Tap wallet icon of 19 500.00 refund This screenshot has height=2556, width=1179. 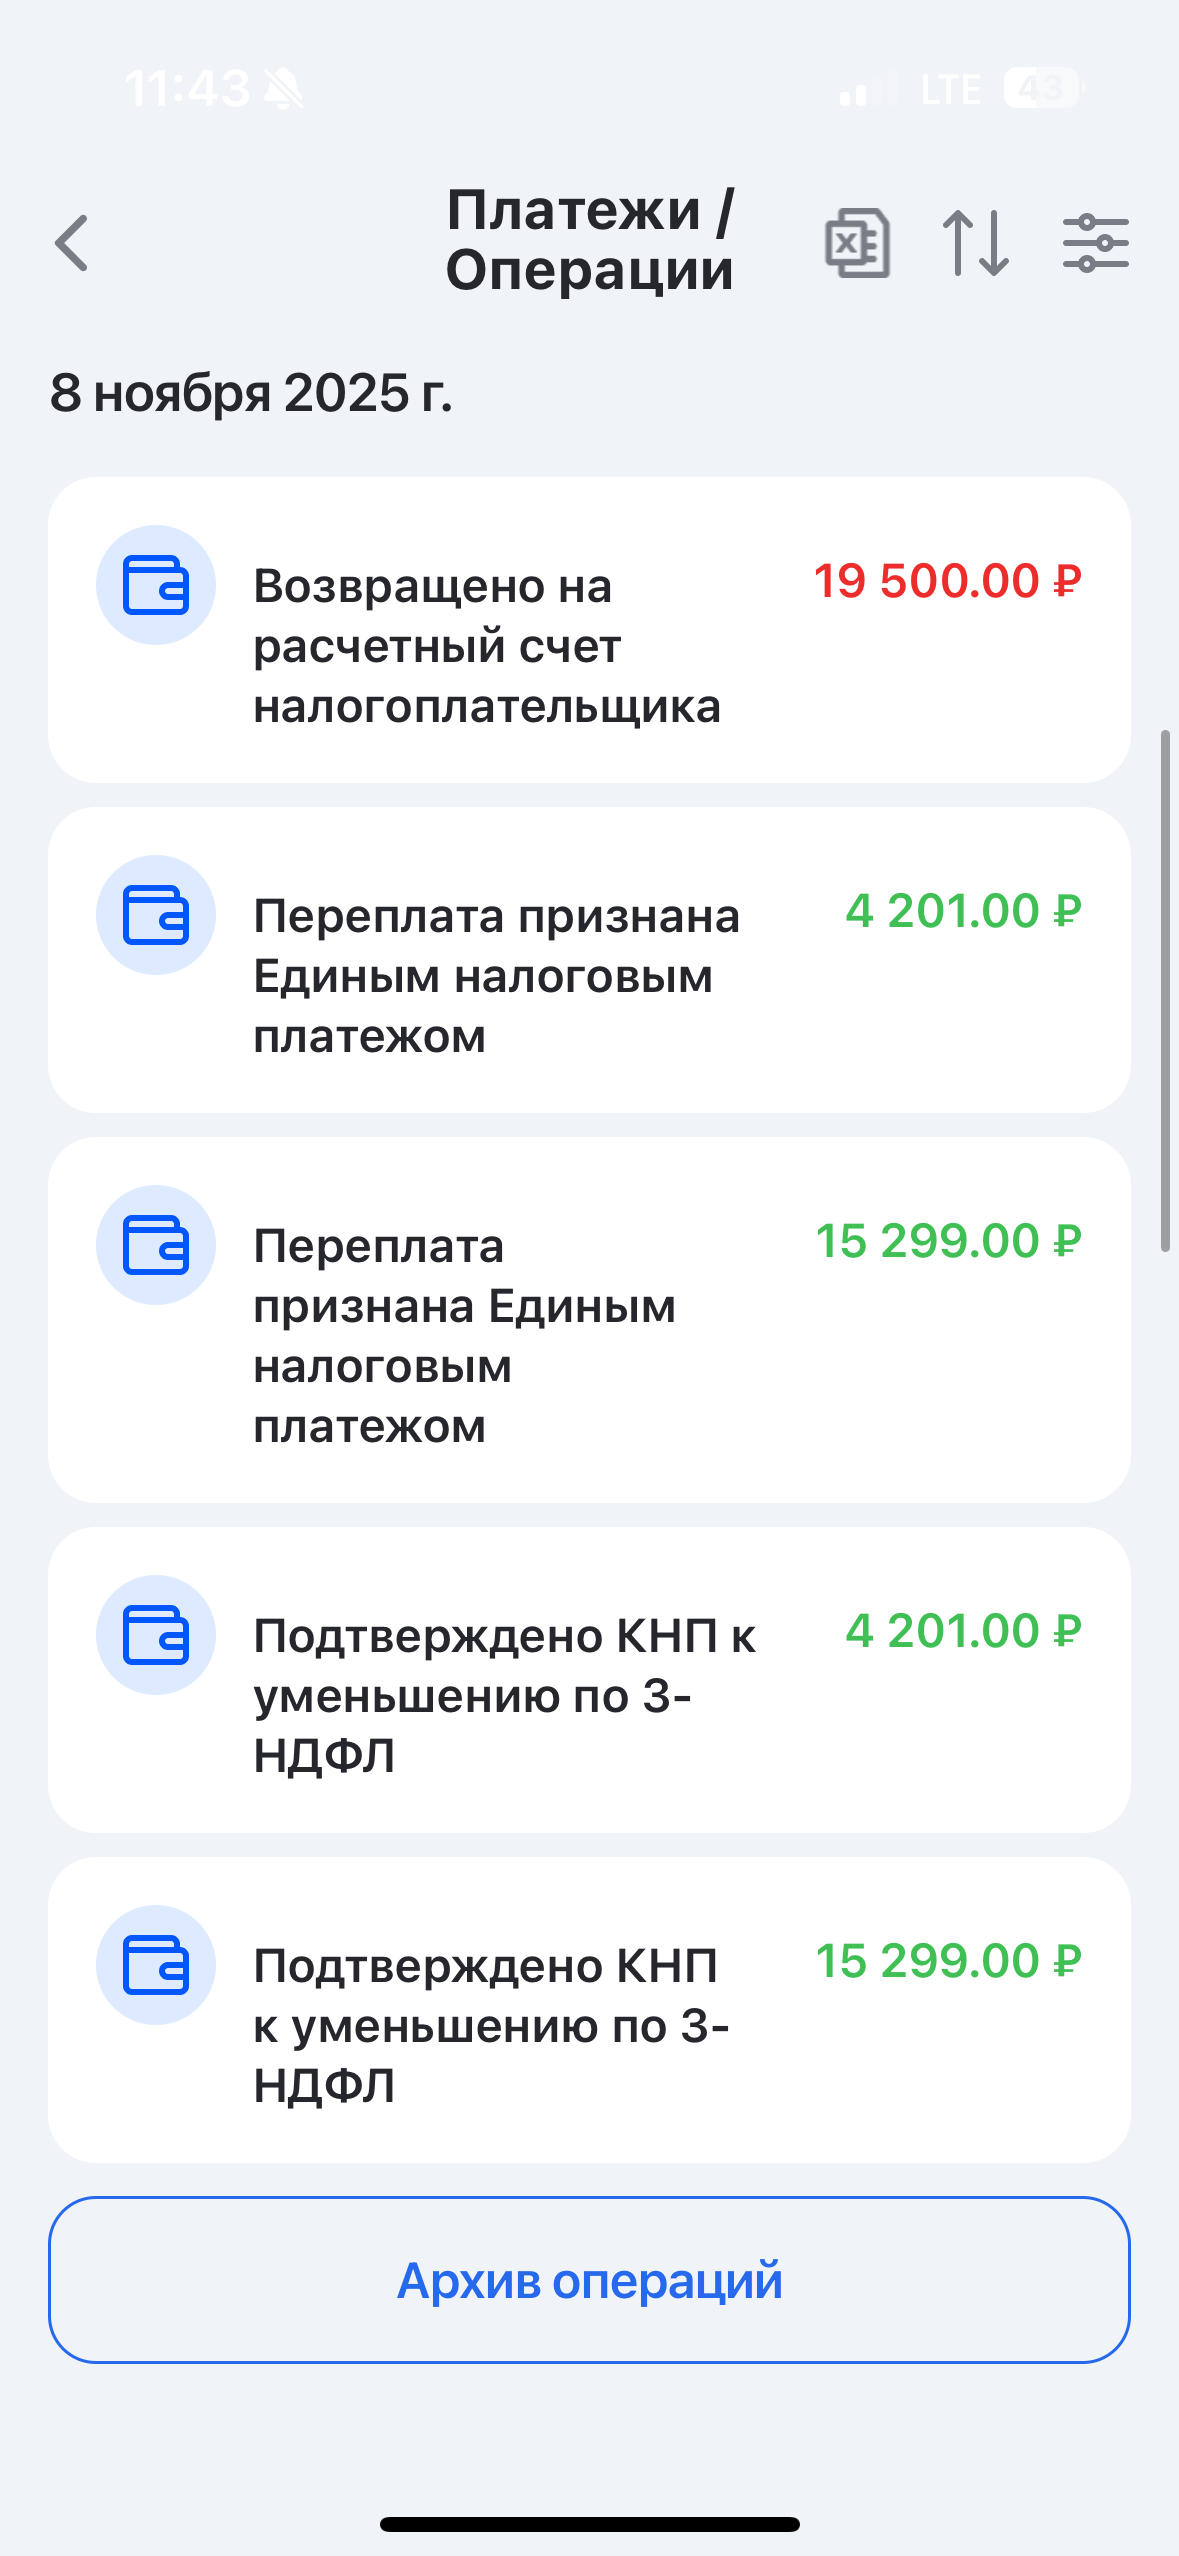point(156,585)
